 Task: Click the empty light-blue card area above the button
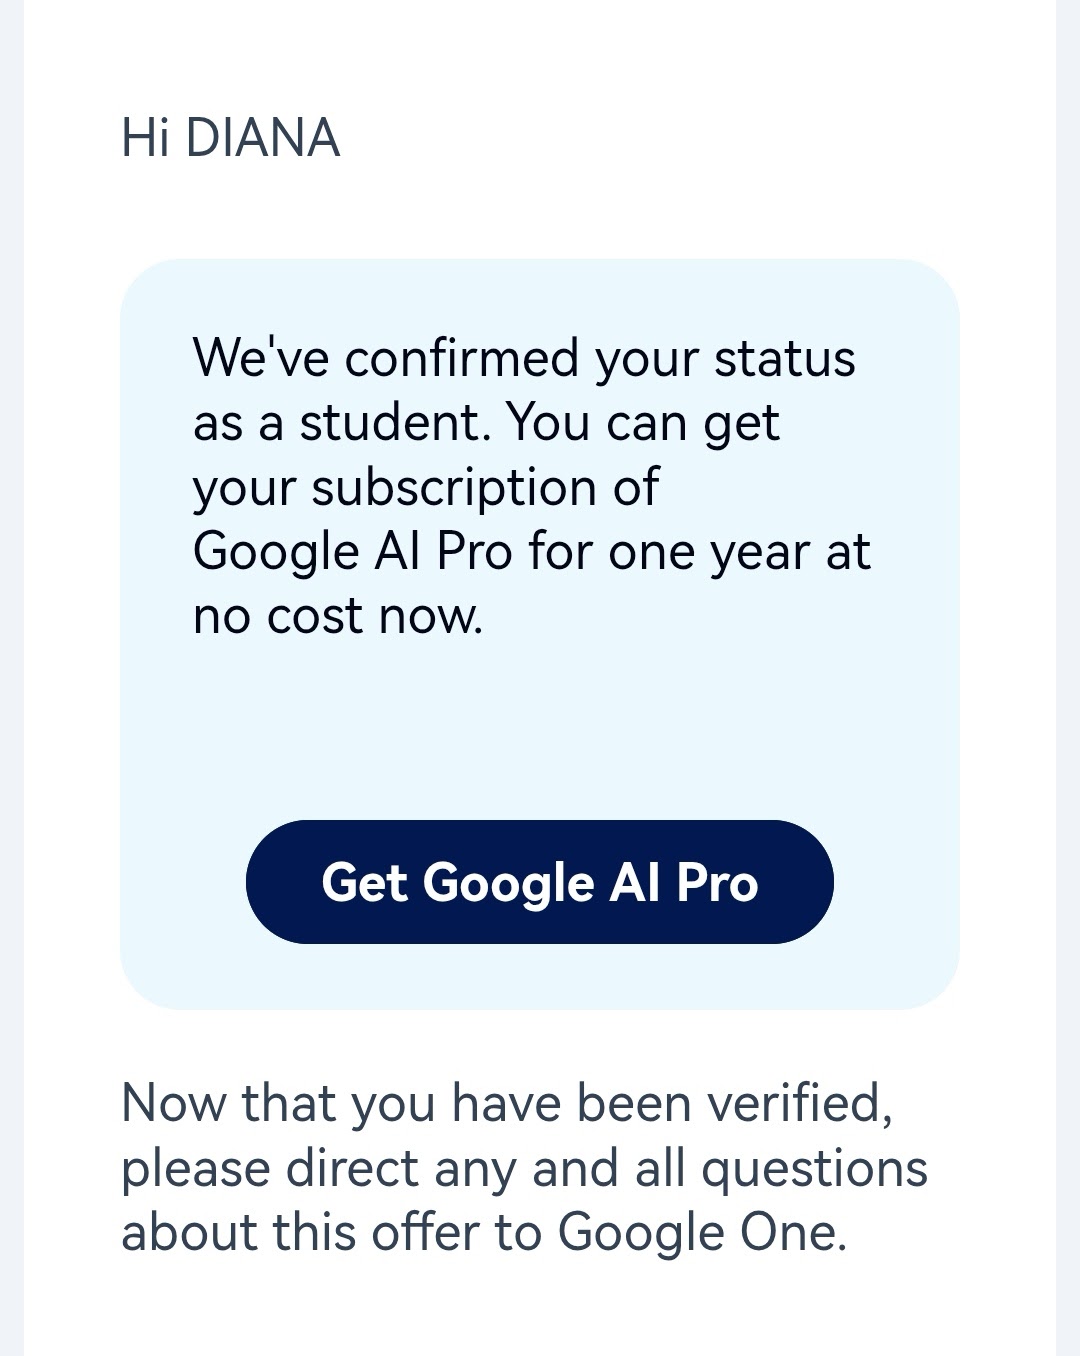coord(540,730)
